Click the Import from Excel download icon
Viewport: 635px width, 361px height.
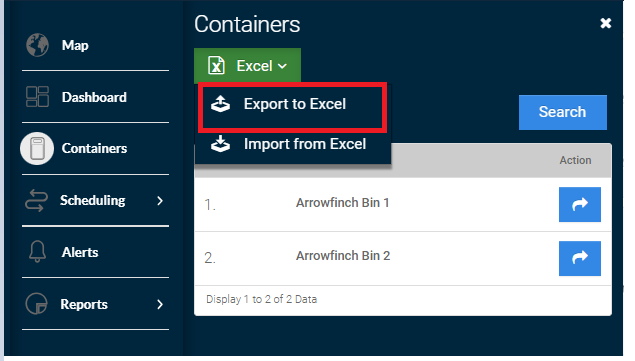pyautogui.click(x=220, y=144)
